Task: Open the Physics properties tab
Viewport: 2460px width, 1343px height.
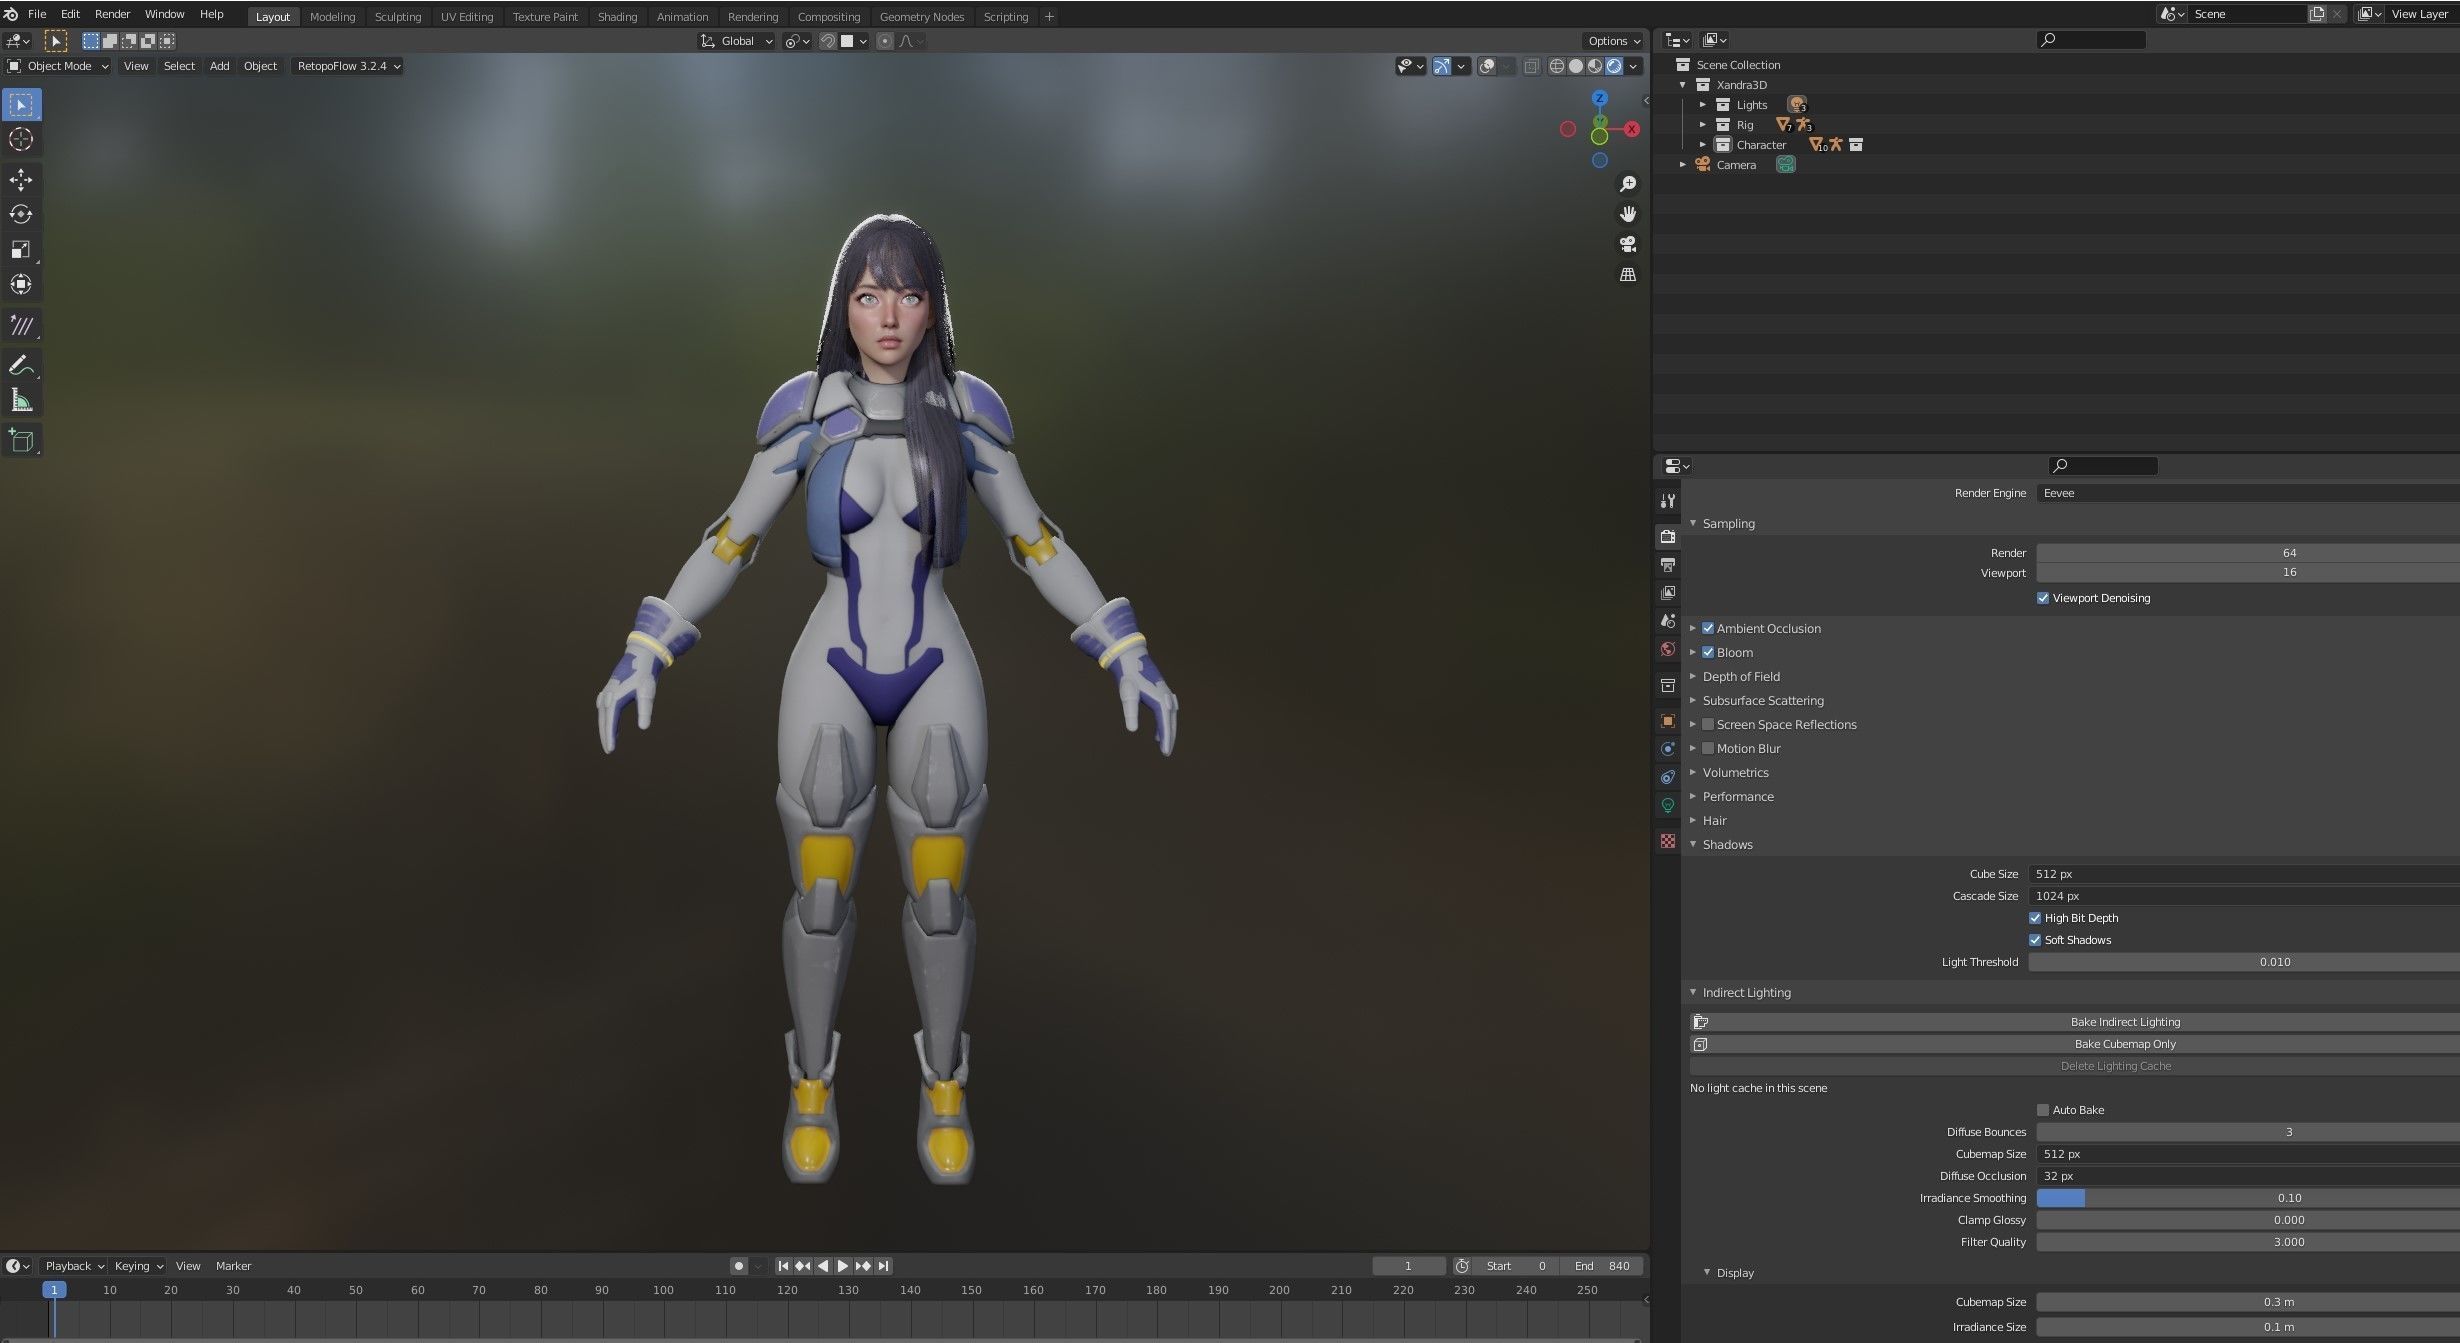Action: click(1667, 749)
